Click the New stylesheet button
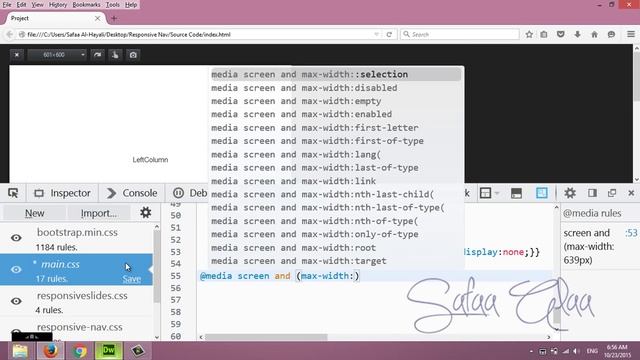The height and width of the screenshot is (360, 640). click(x=35, y=213)
